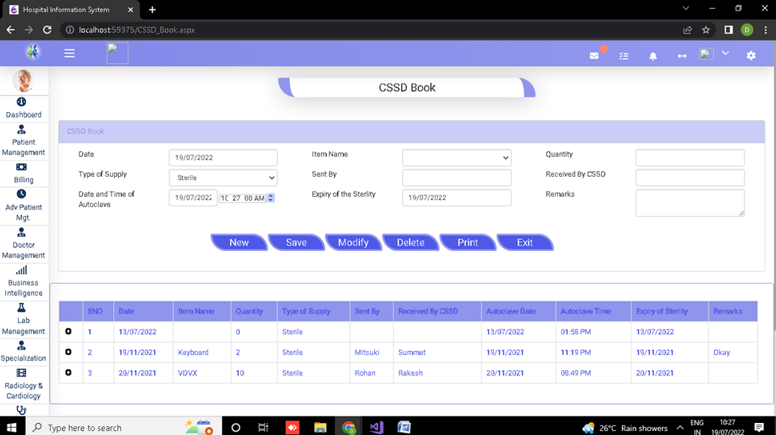
Task: Open the Type of Supply dropdown
Action: point(223,178)
